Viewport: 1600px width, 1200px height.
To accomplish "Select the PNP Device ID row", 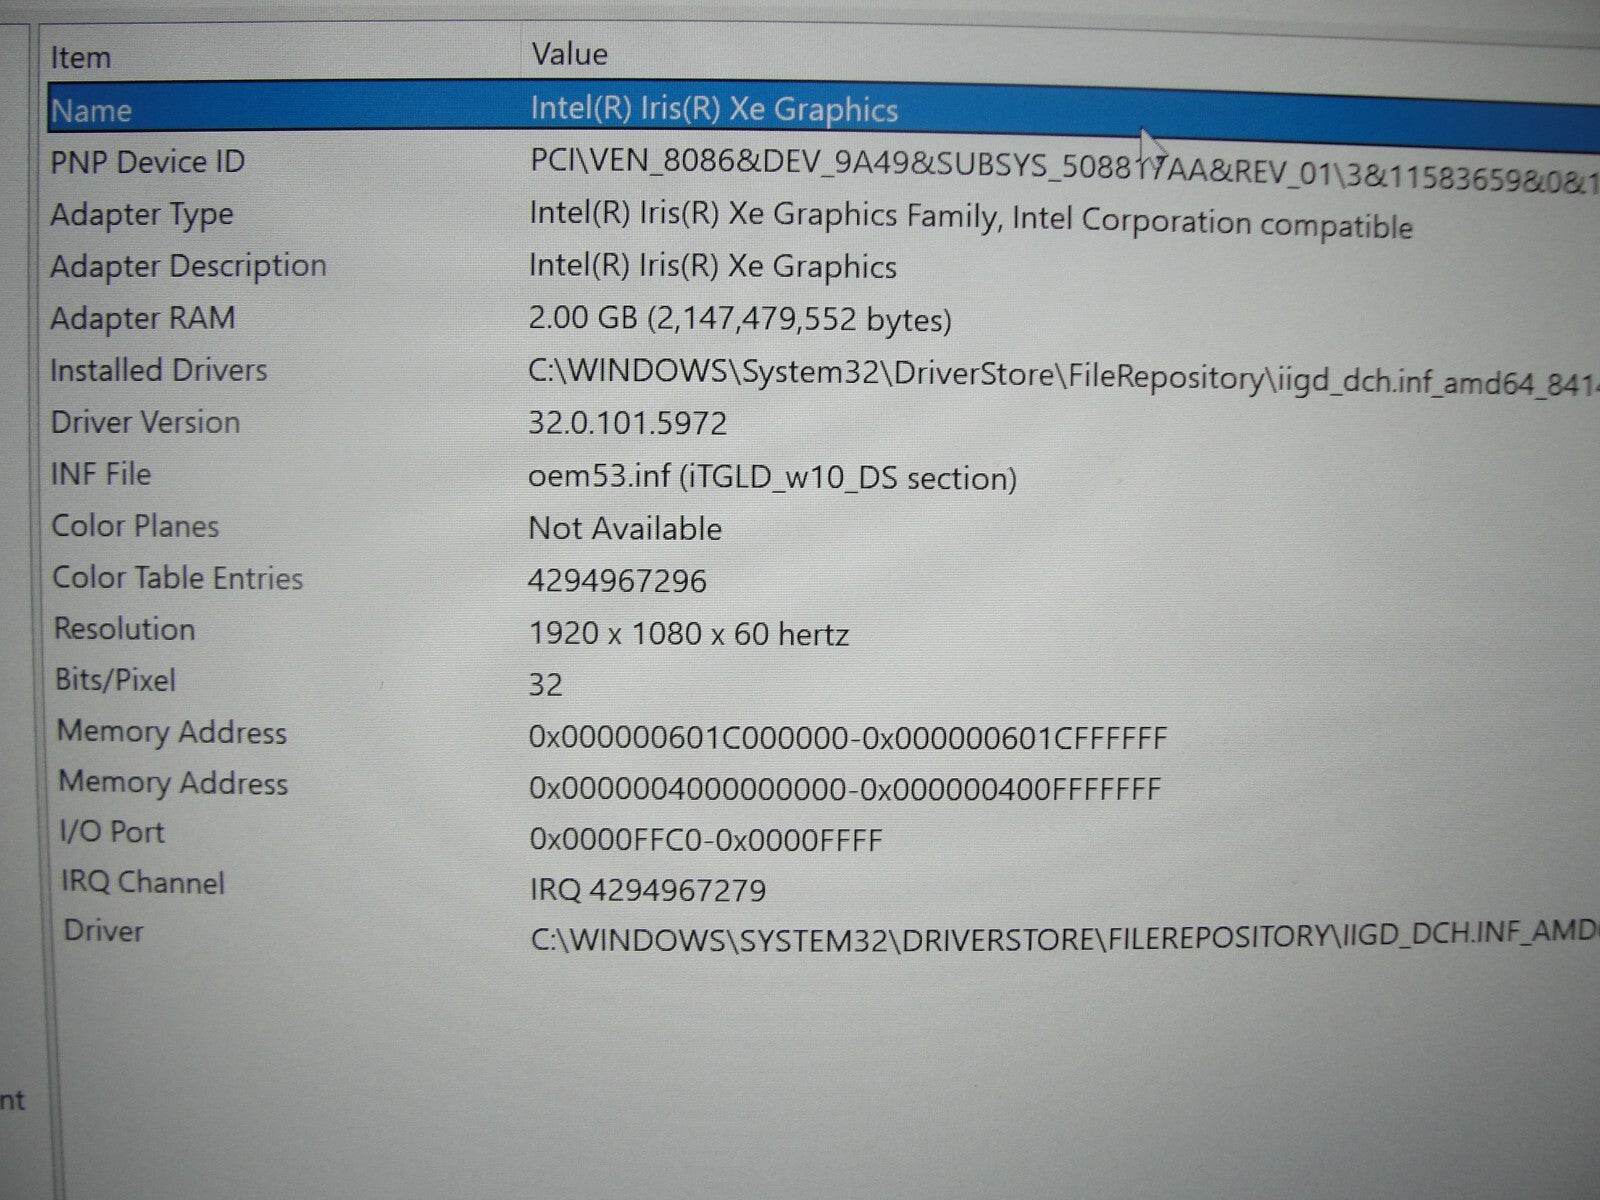I will [148, 162].
